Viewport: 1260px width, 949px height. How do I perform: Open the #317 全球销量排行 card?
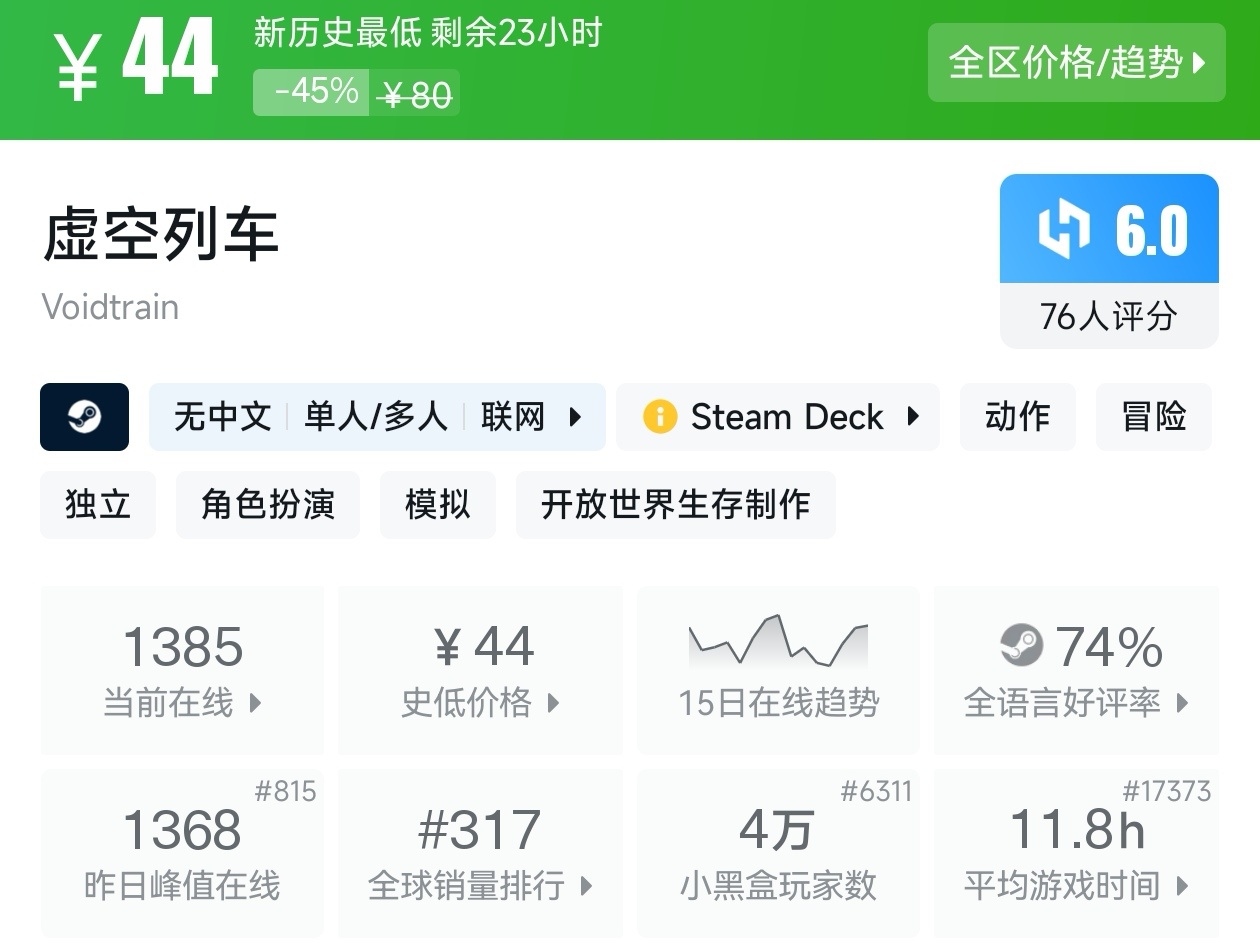480,853
